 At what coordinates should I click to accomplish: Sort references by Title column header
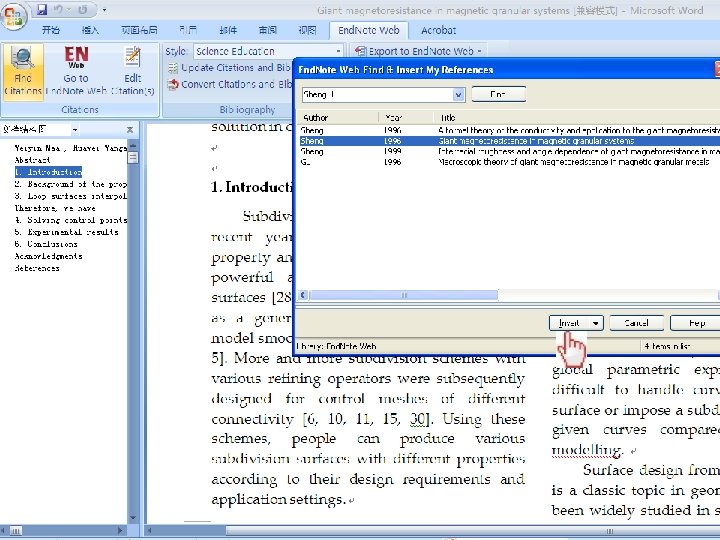(x=576, y=118)
